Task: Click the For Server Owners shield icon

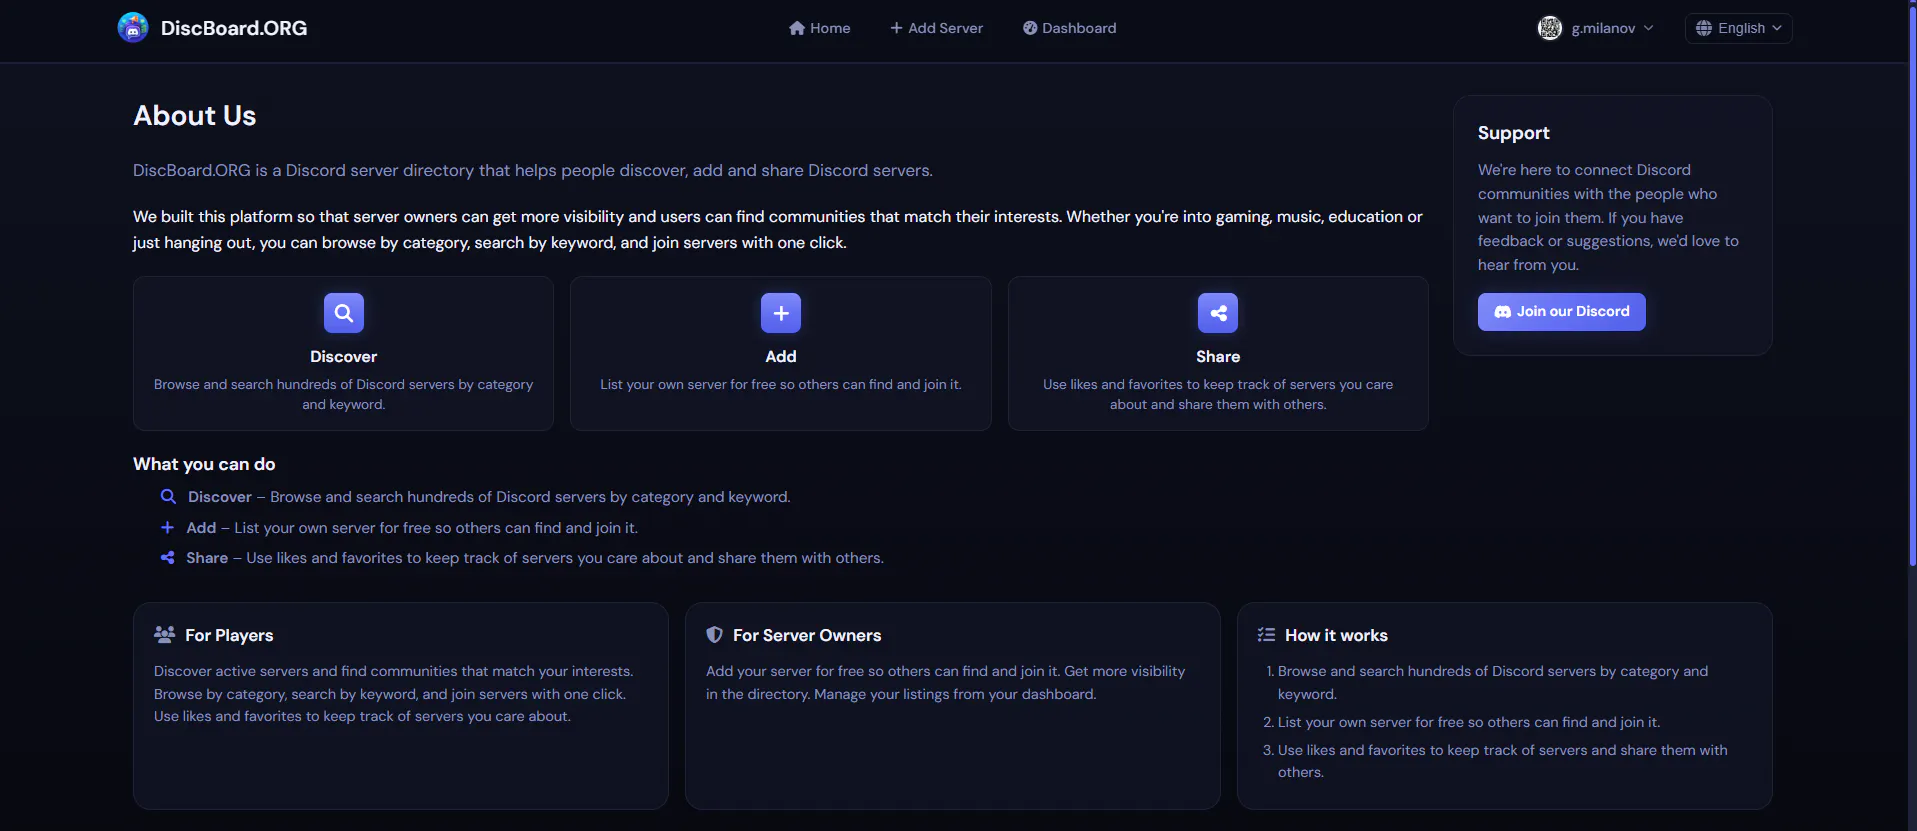Action: point(714,635)
